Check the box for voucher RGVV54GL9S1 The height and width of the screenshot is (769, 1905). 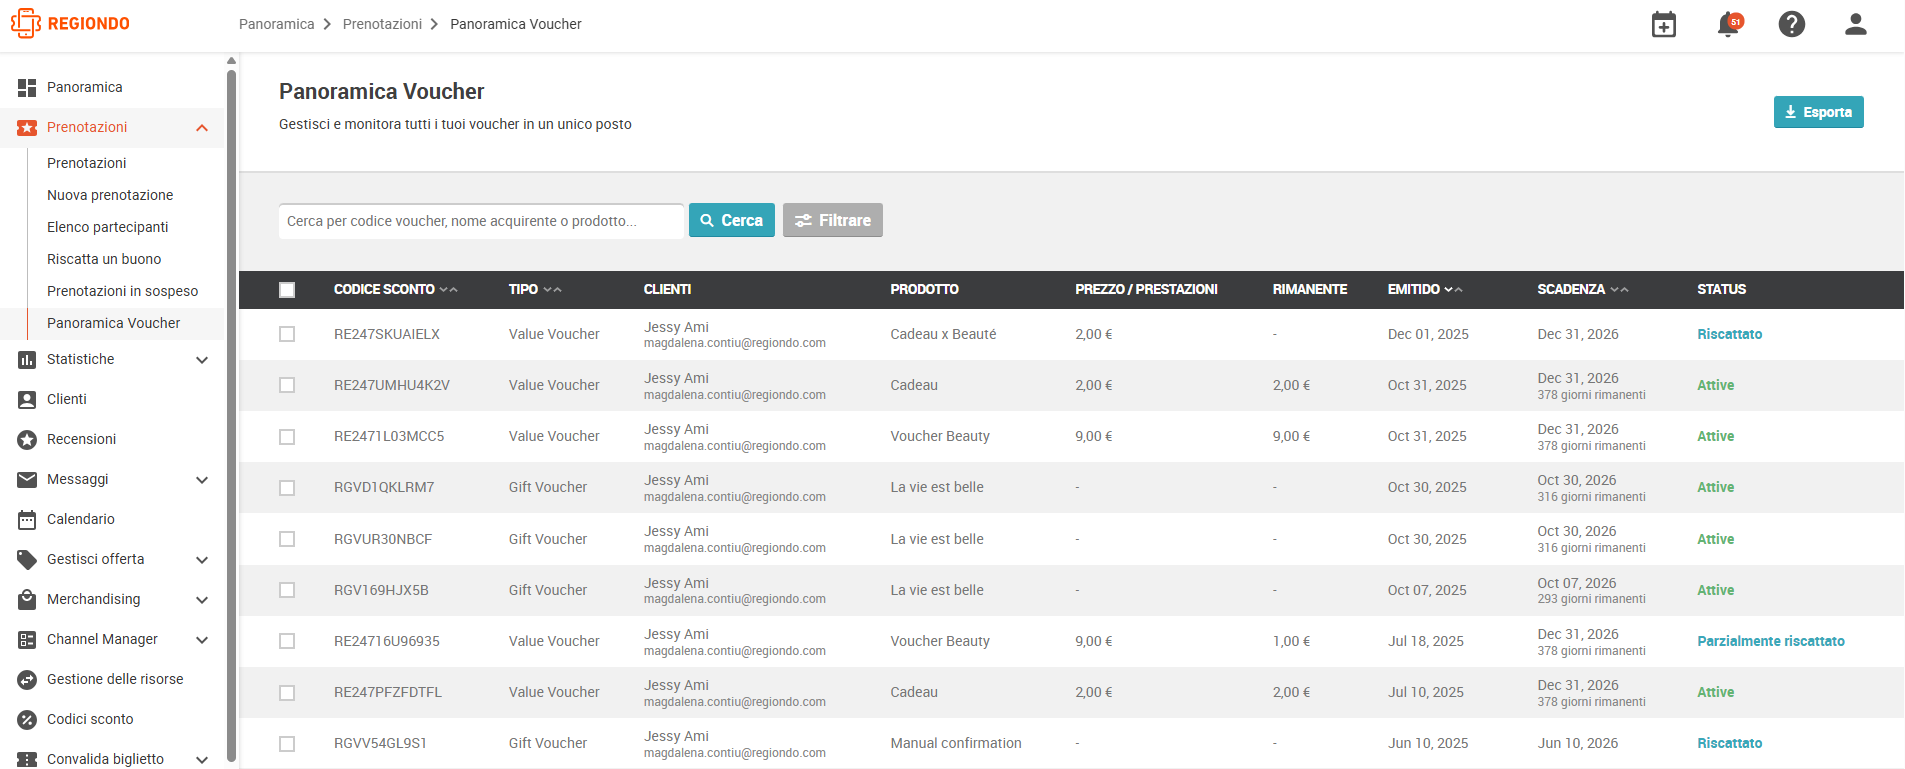point(287,744)
